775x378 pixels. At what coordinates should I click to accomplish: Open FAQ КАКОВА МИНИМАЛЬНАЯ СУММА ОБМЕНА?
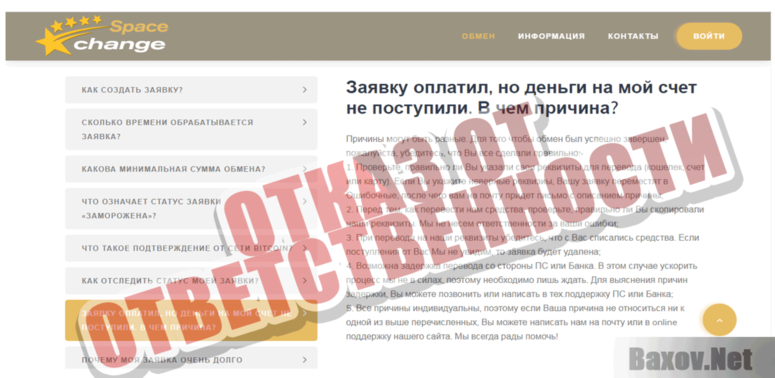191,169
